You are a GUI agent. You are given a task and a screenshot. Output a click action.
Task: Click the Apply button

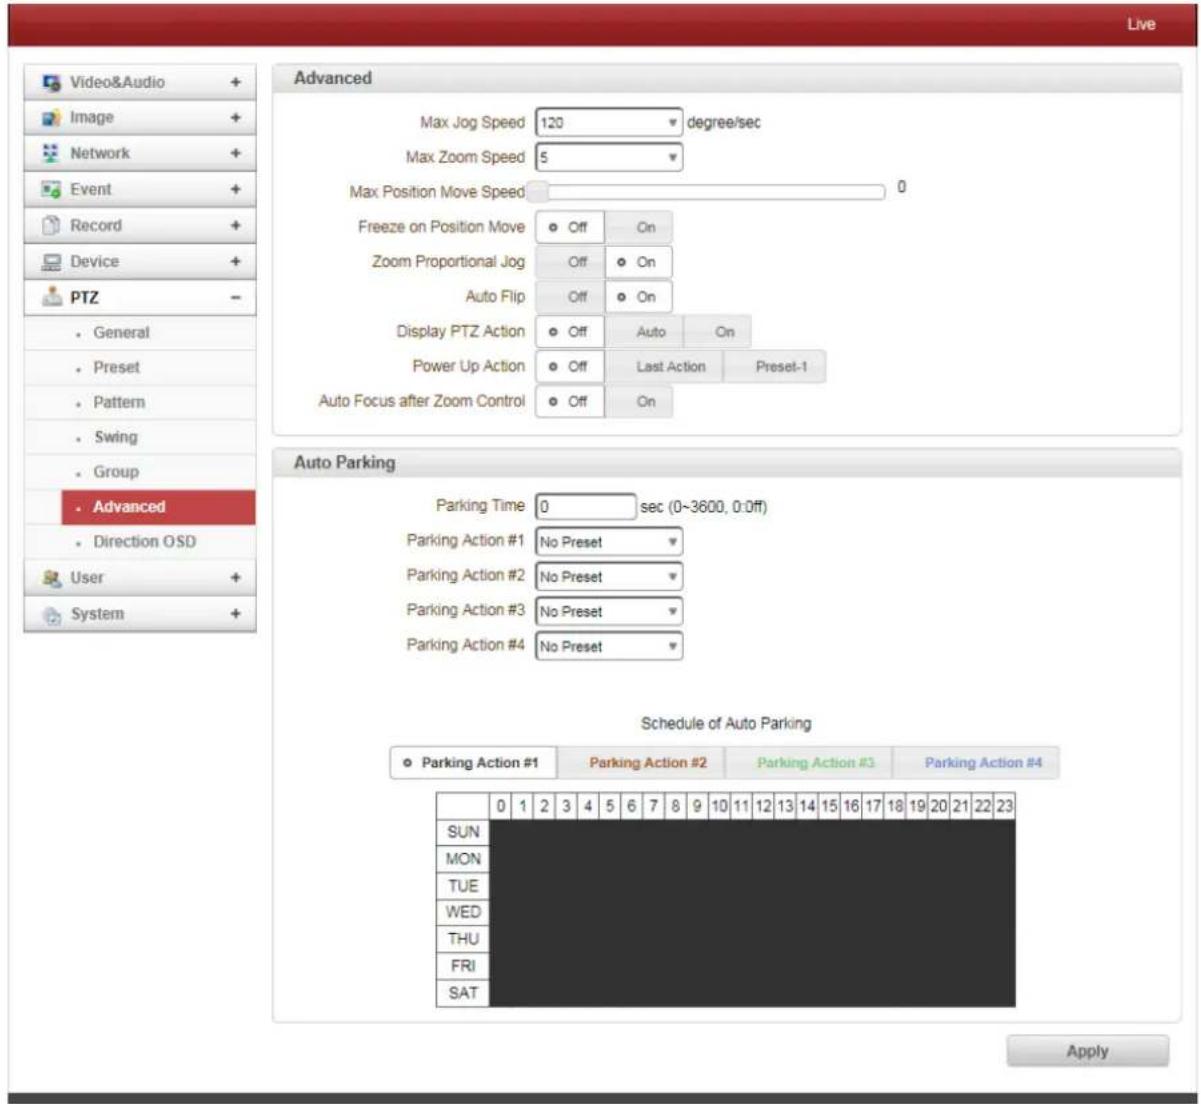click(x=1087, y=1051)
